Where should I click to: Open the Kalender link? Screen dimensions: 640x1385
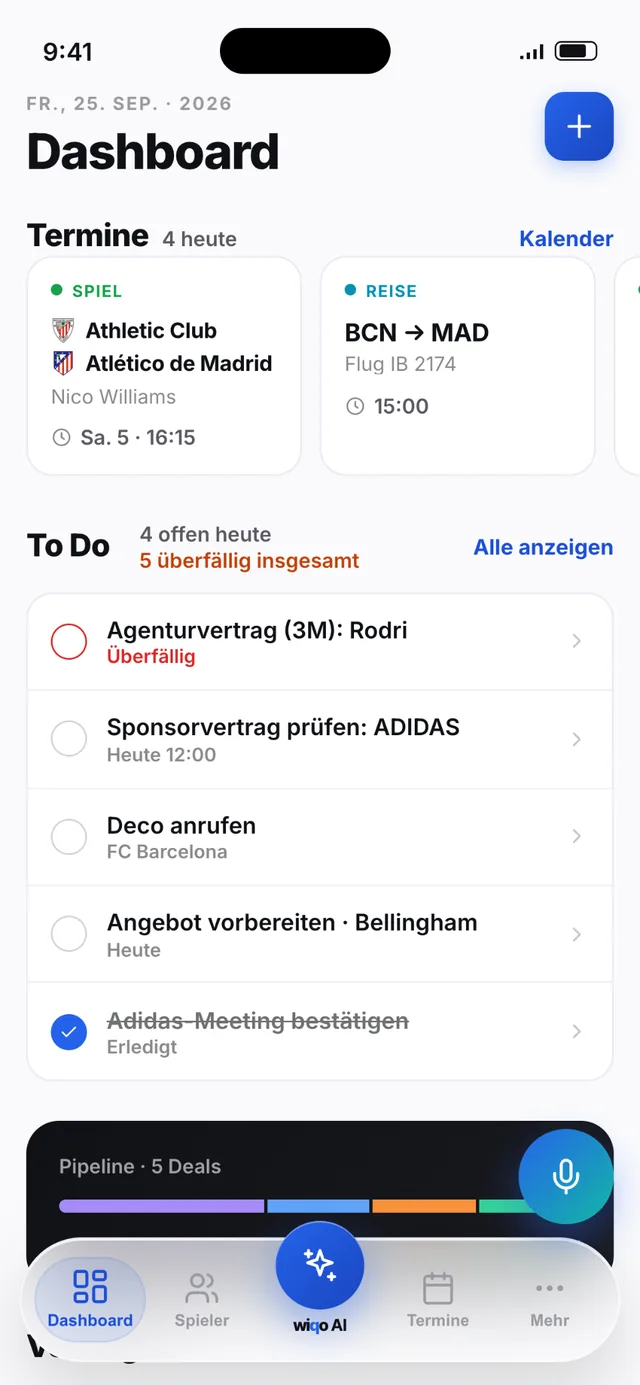(566, 238)
